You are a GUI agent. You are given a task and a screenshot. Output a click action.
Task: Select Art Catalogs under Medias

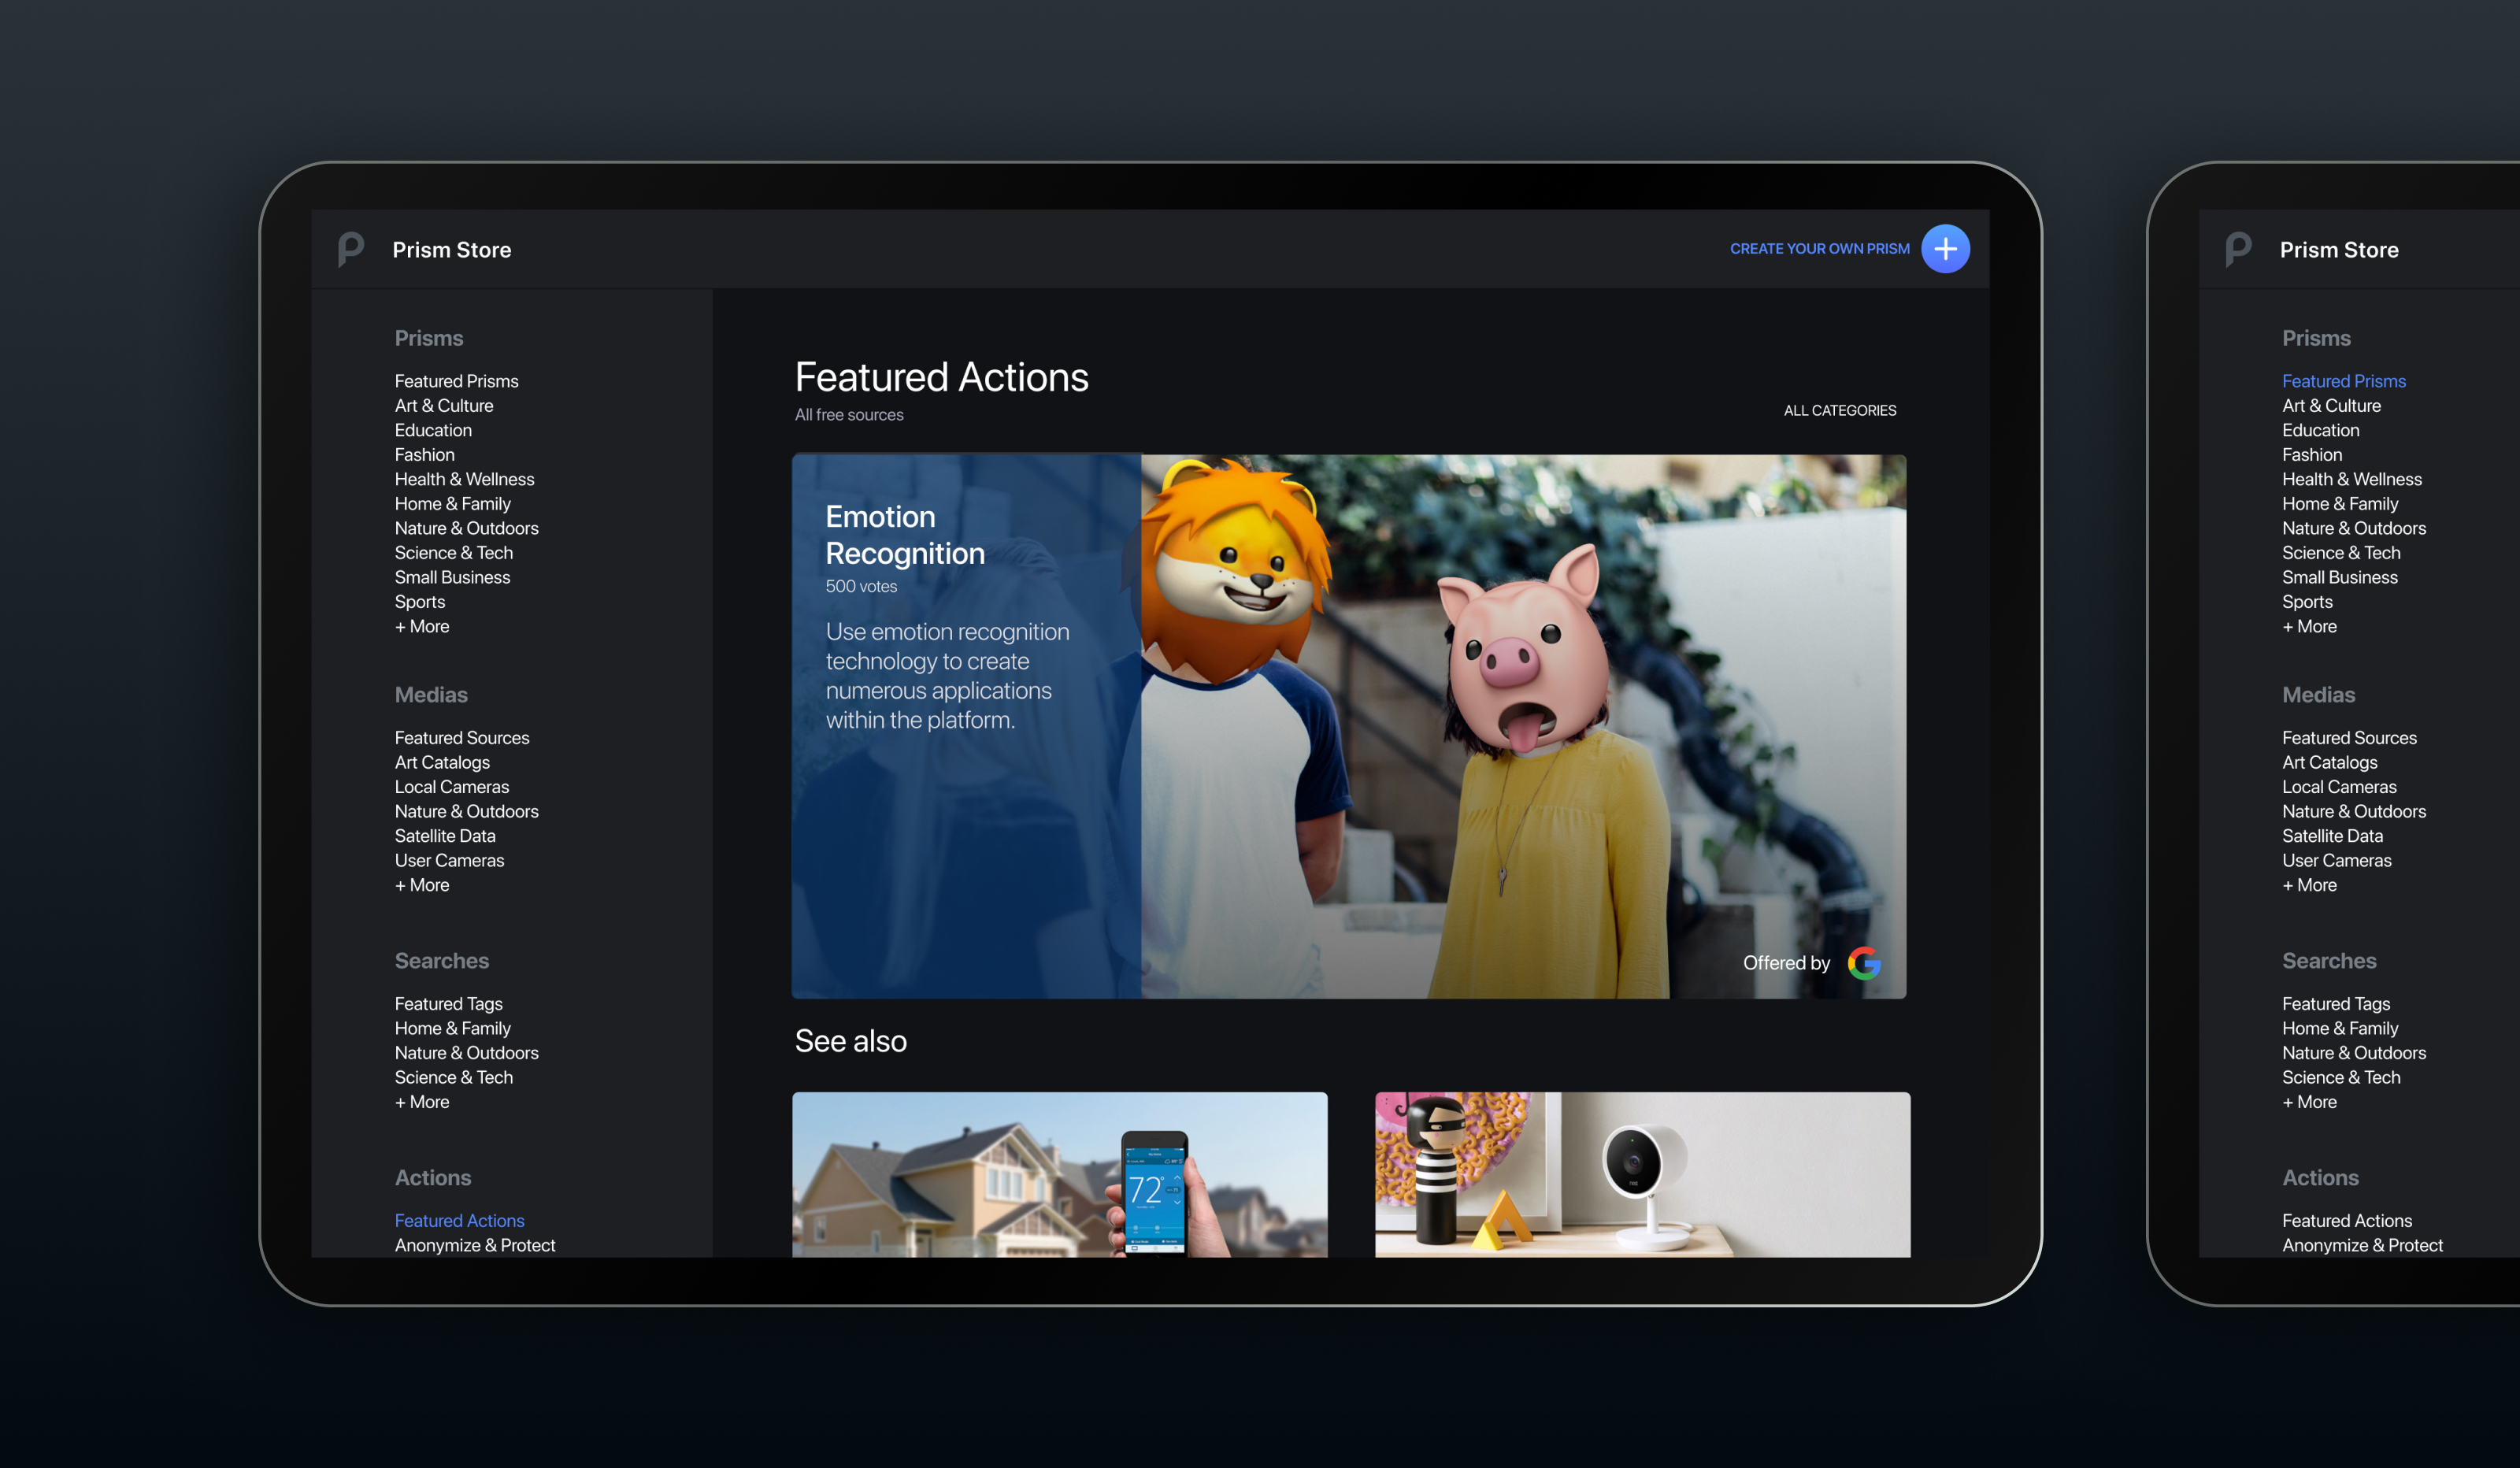pos(442,762)
